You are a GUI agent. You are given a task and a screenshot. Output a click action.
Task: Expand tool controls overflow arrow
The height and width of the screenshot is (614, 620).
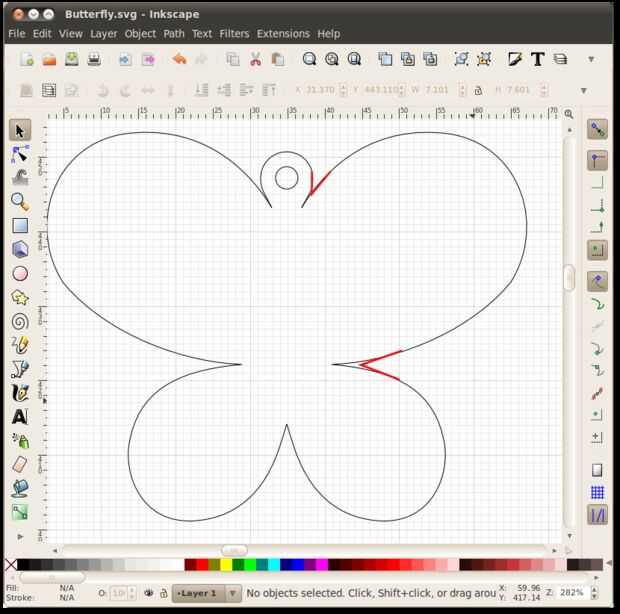tap(583, 91)
